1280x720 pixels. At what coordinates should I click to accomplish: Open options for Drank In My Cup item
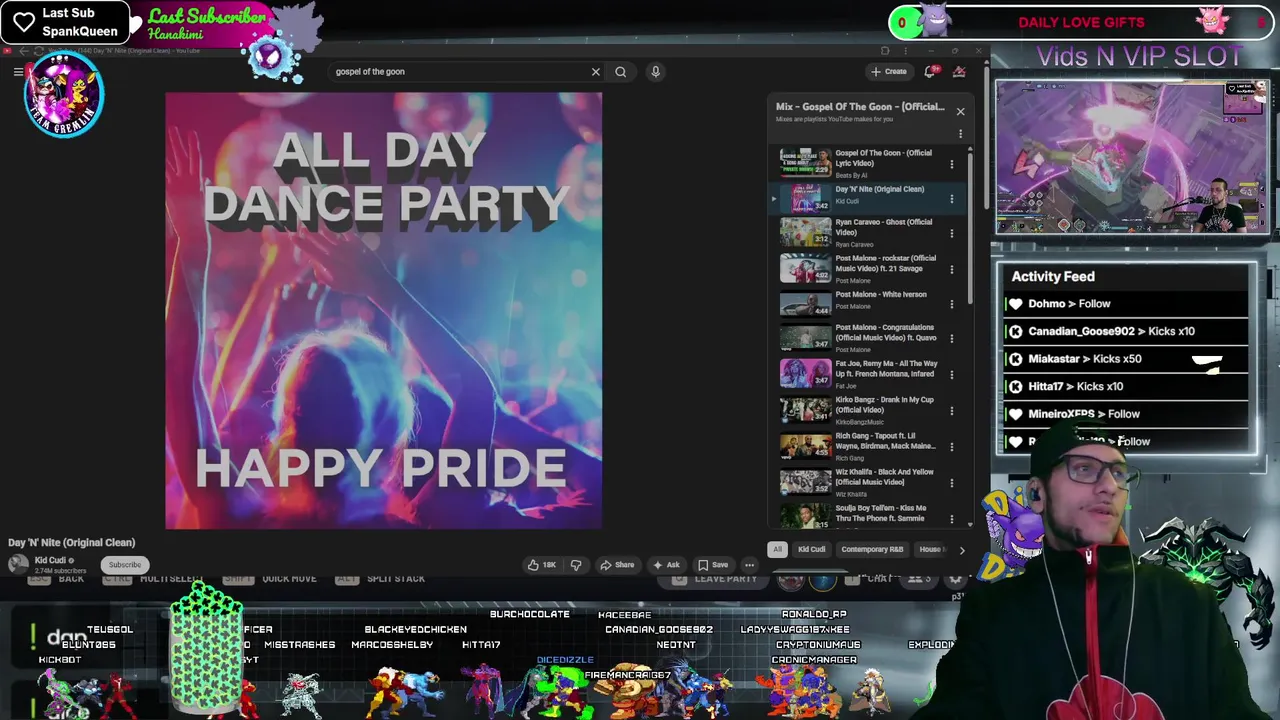point(952,411)
